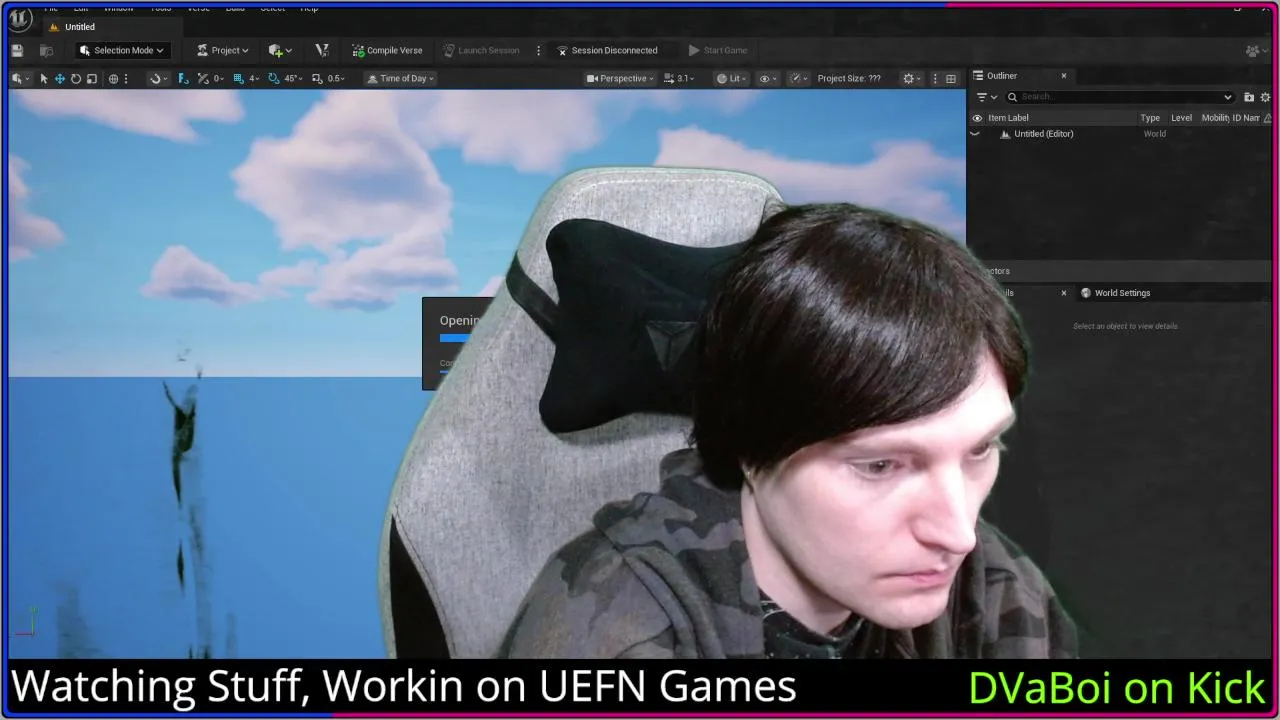Viewport: 1280px width, 720px height.
Task: Open the Outliner search history dropdown arrow
Action: pos(1228,97)
